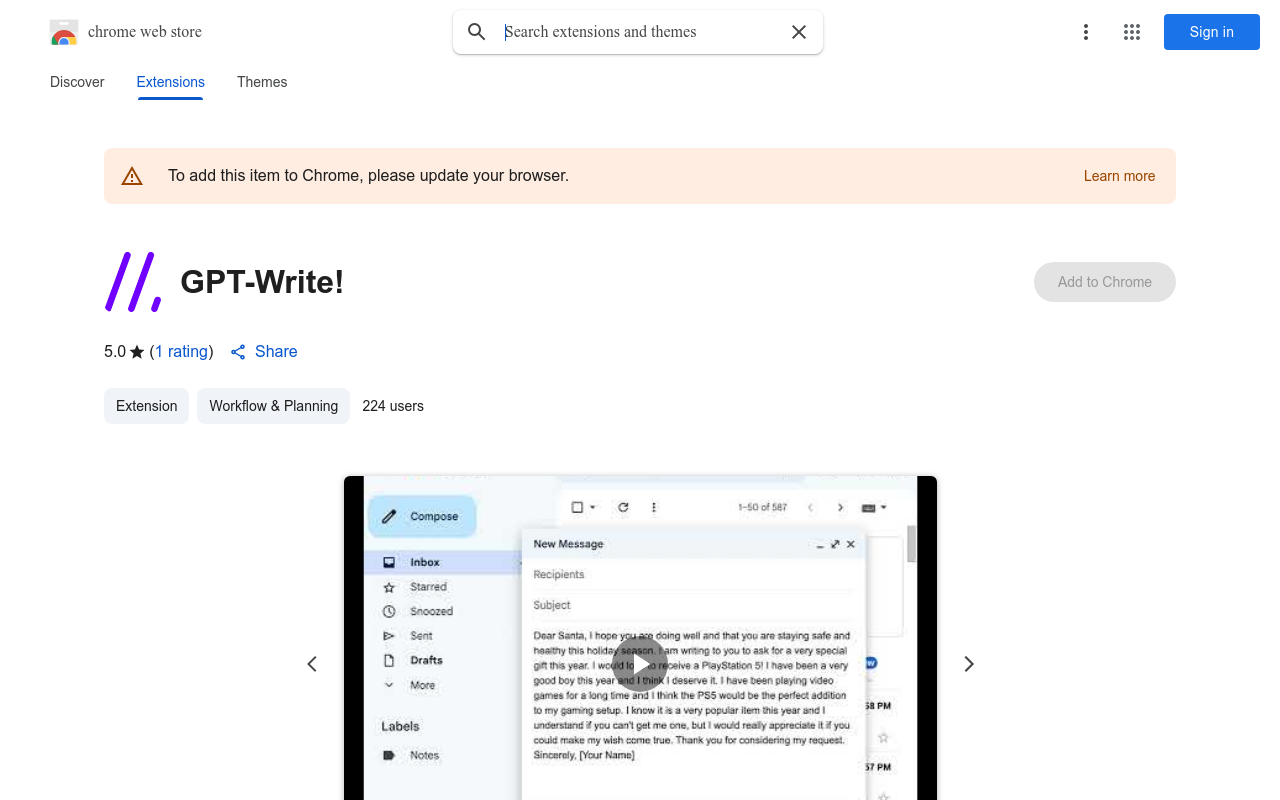
Task: Go to previous screenshot with left chevron
Action: click(312, 664)
